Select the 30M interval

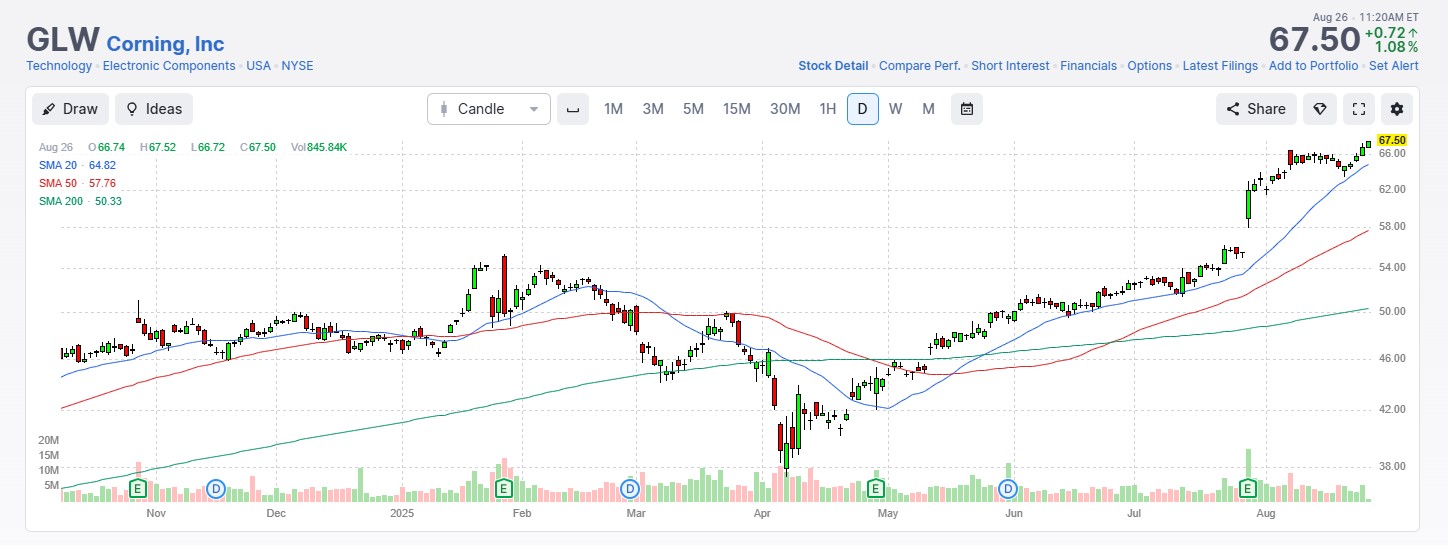pyautogui.click(x=785, y=109)
